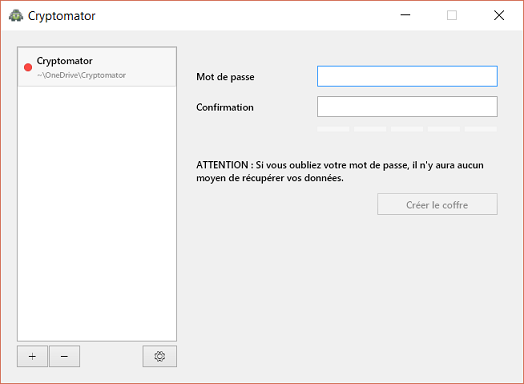The height and width of the screenshot is (384, 524).
Task: Click the ATTENTION warning text
Action: click(x=340, y=171)
